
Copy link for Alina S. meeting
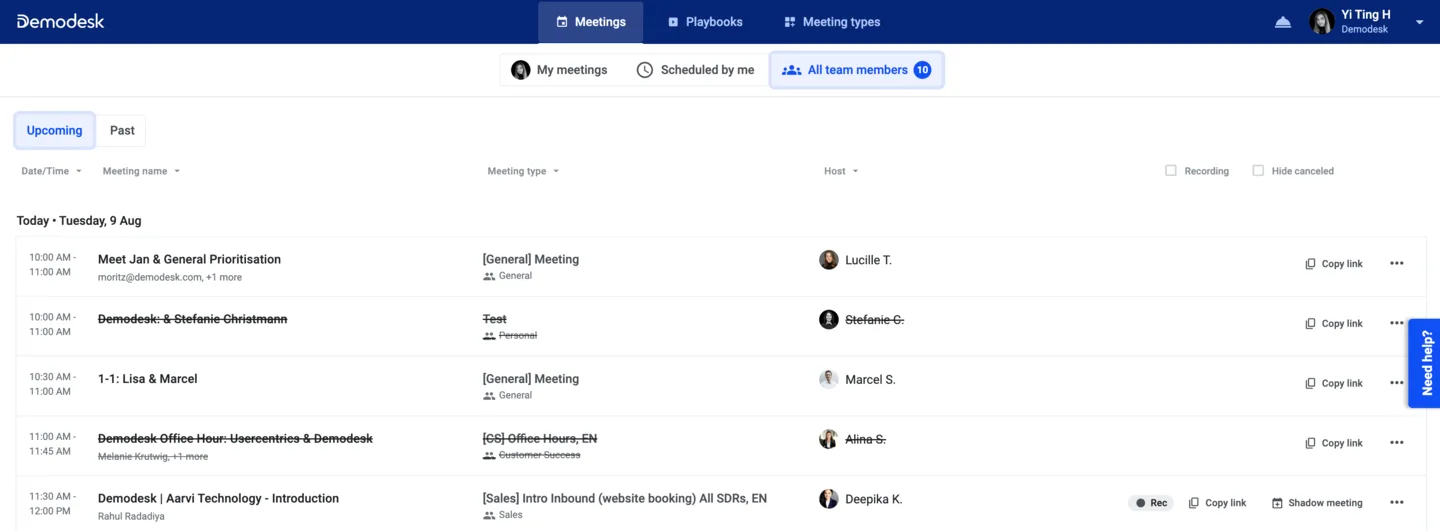[1334, 444]
